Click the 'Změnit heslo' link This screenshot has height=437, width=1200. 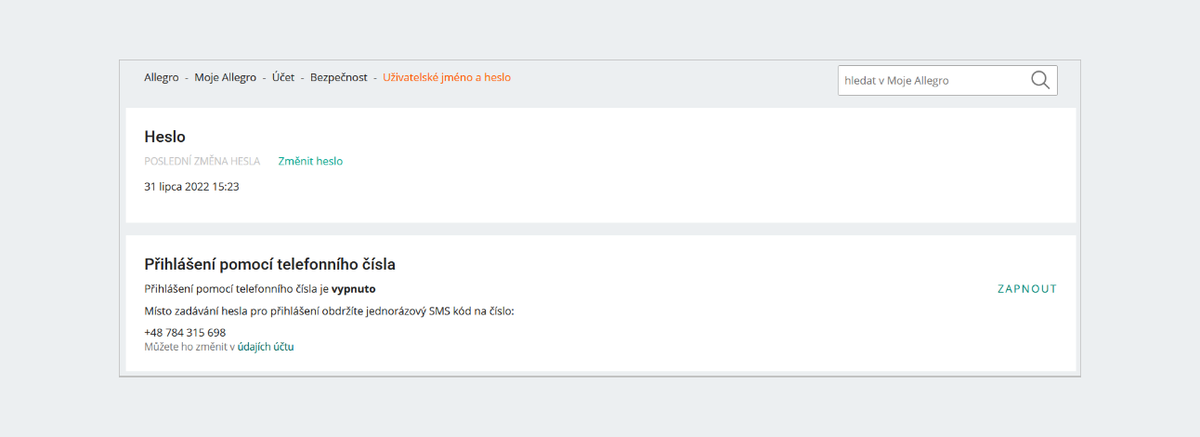[x=310, y=161]
